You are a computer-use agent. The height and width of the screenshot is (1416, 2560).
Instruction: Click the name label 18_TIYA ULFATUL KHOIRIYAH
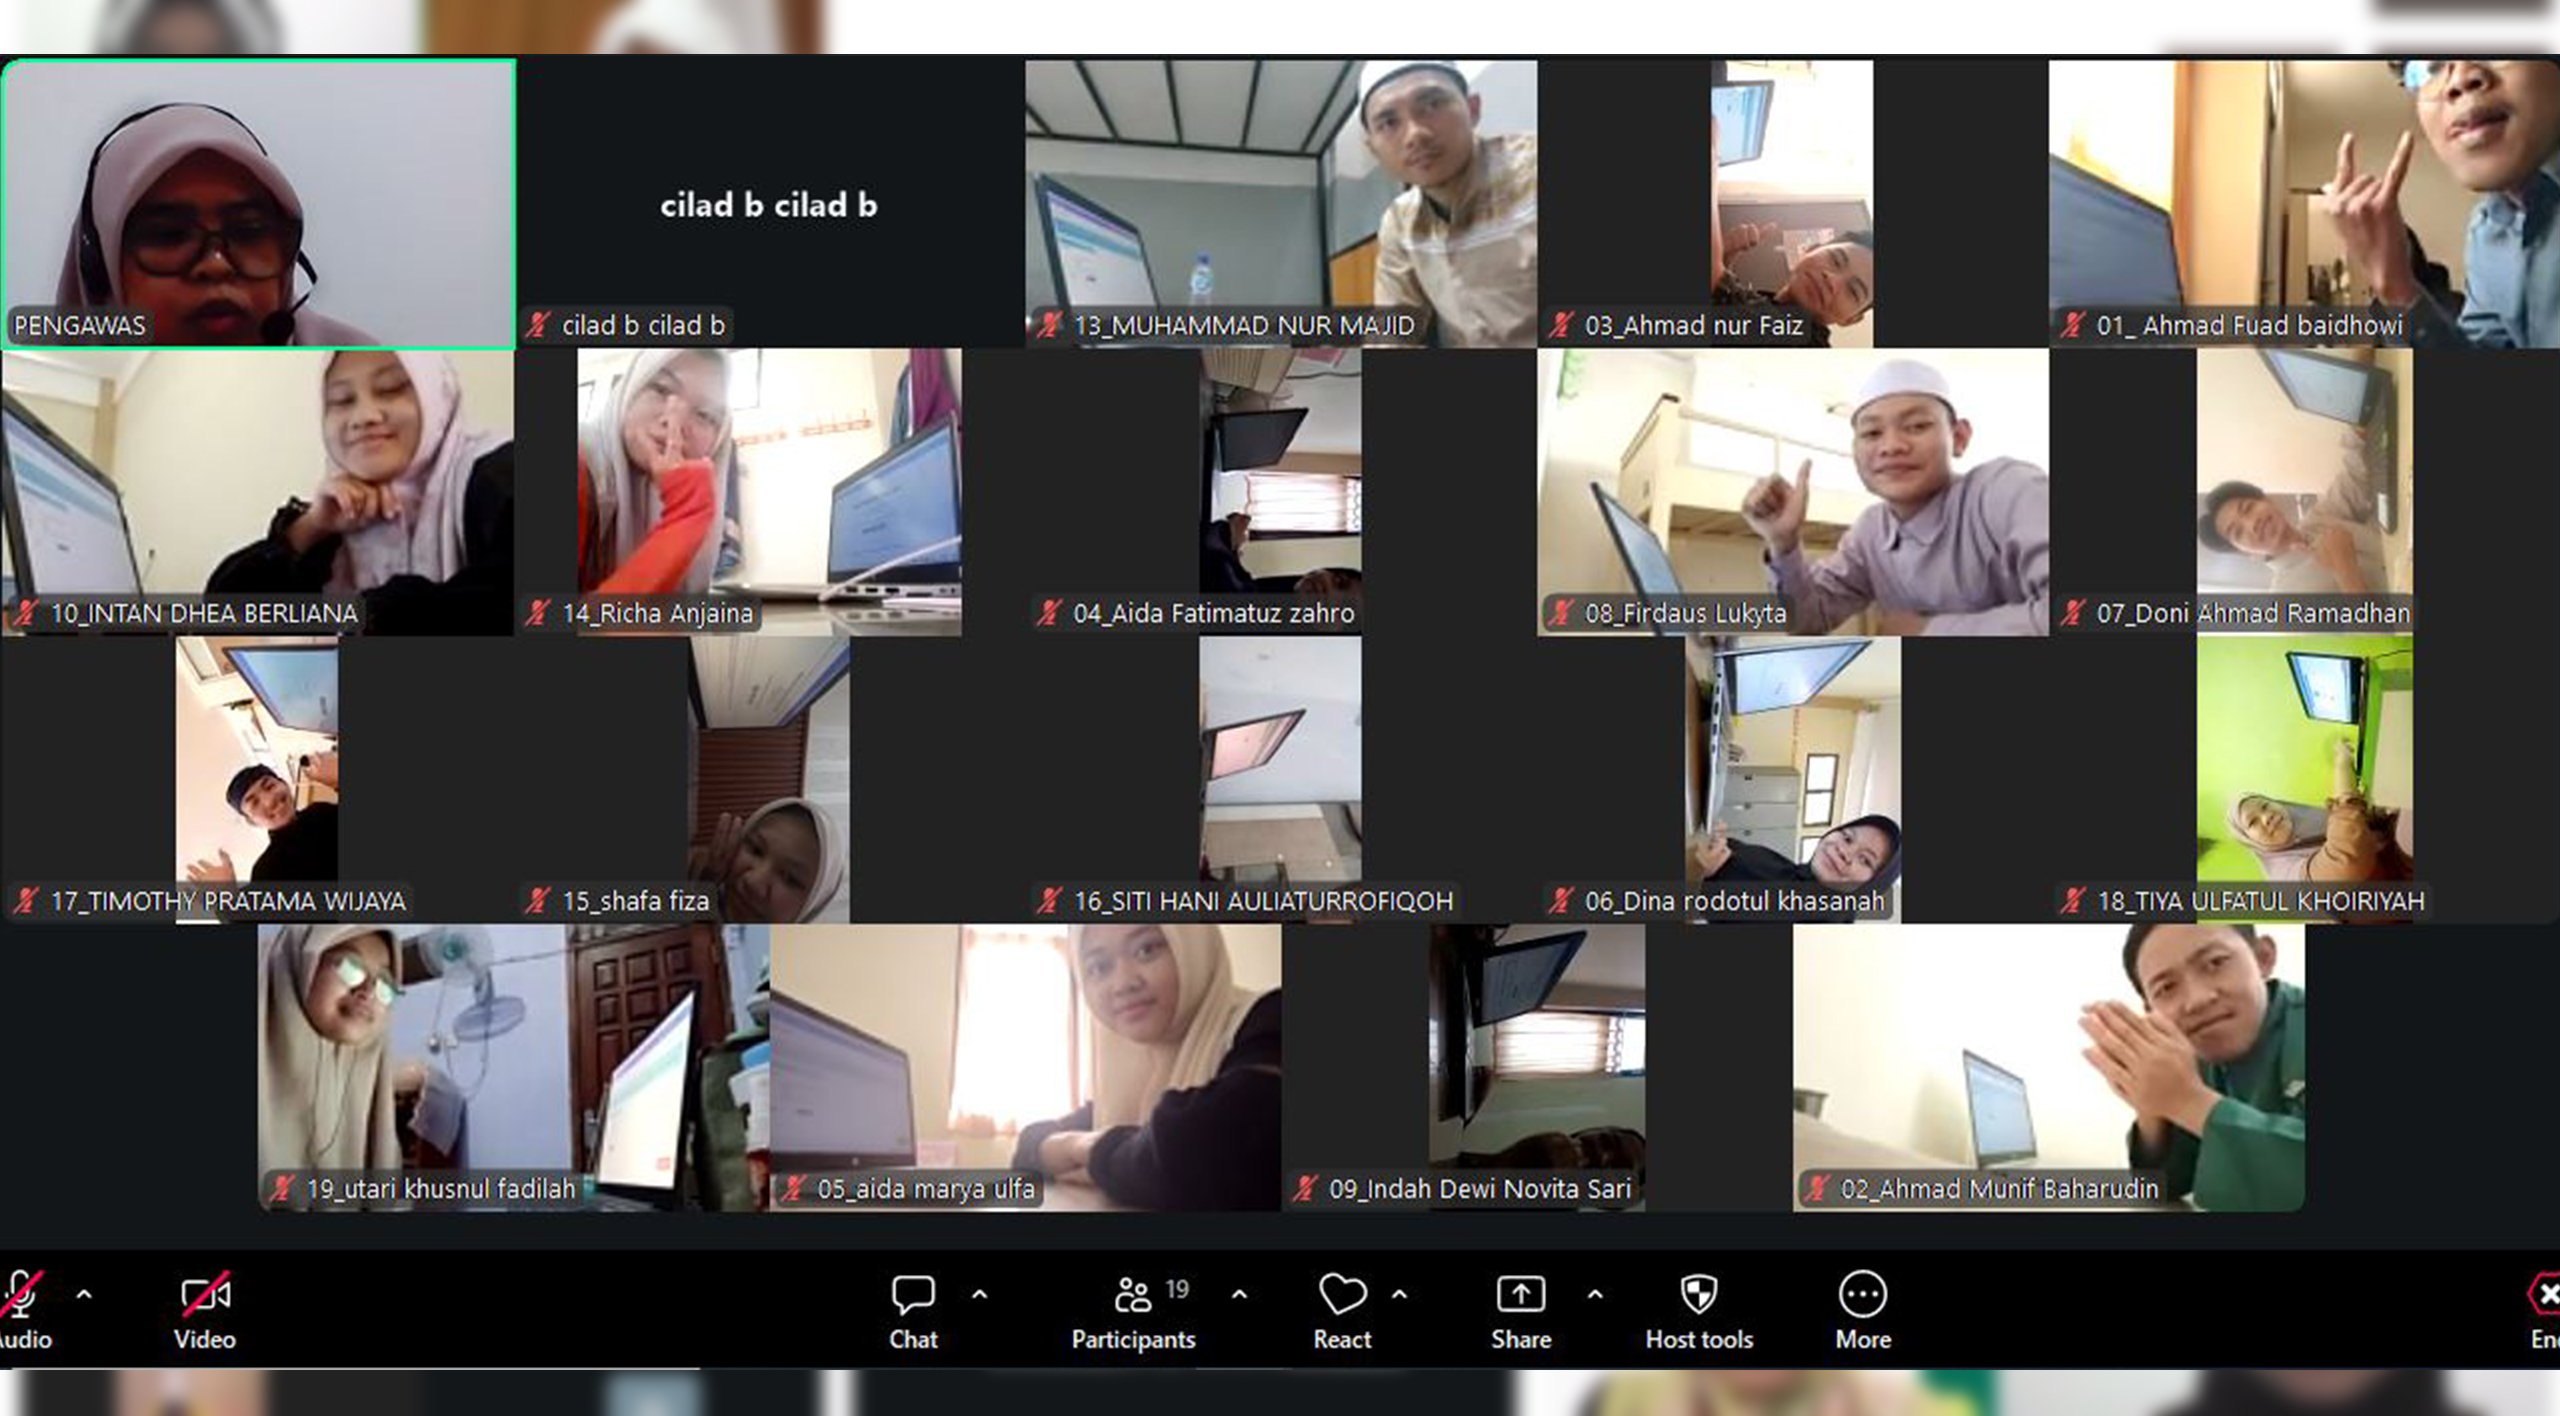point(2261,901)
